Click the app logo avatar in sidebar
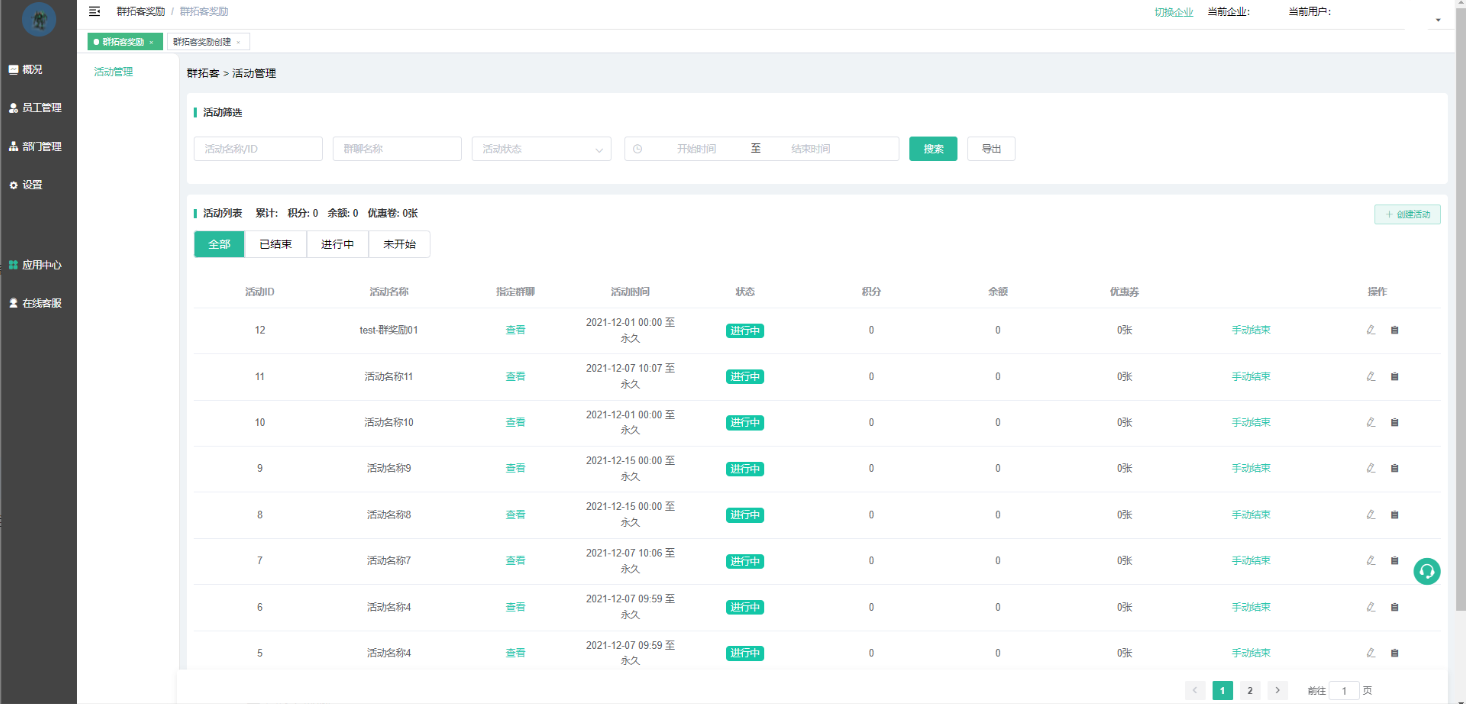 click(39, 19)
